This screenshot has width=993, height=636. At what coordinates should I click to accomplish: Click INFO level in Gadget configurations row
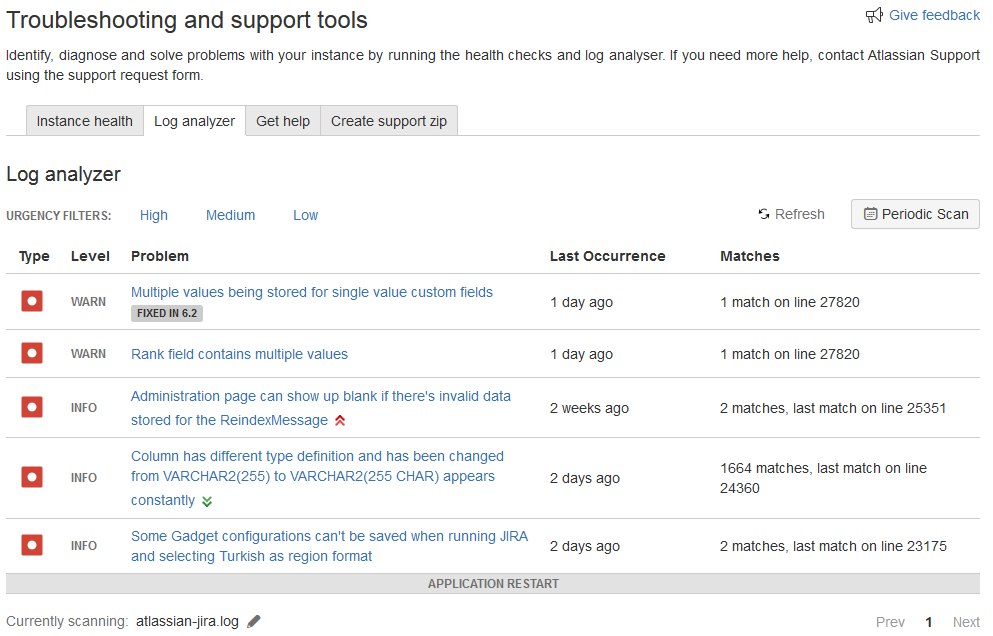click(x=84, y=545)
